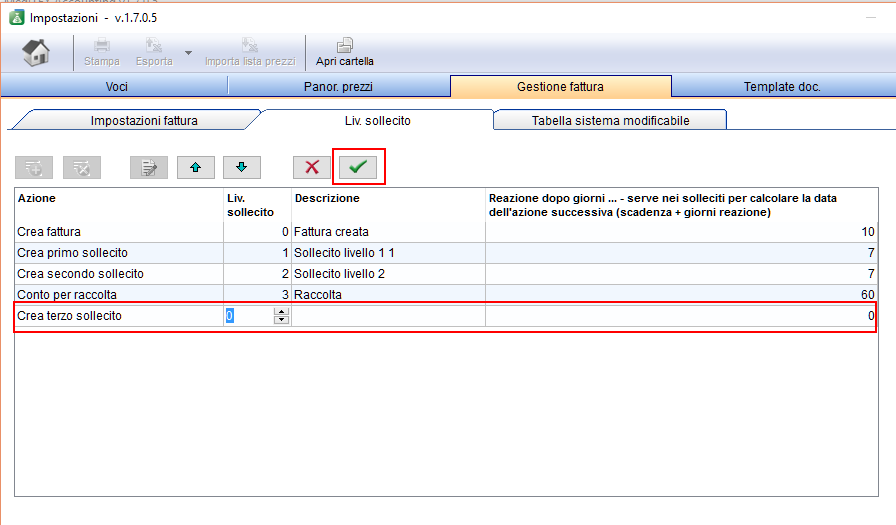896x525 pixels.
Task: Cancel changes with red X button
Action: (312, 167)
